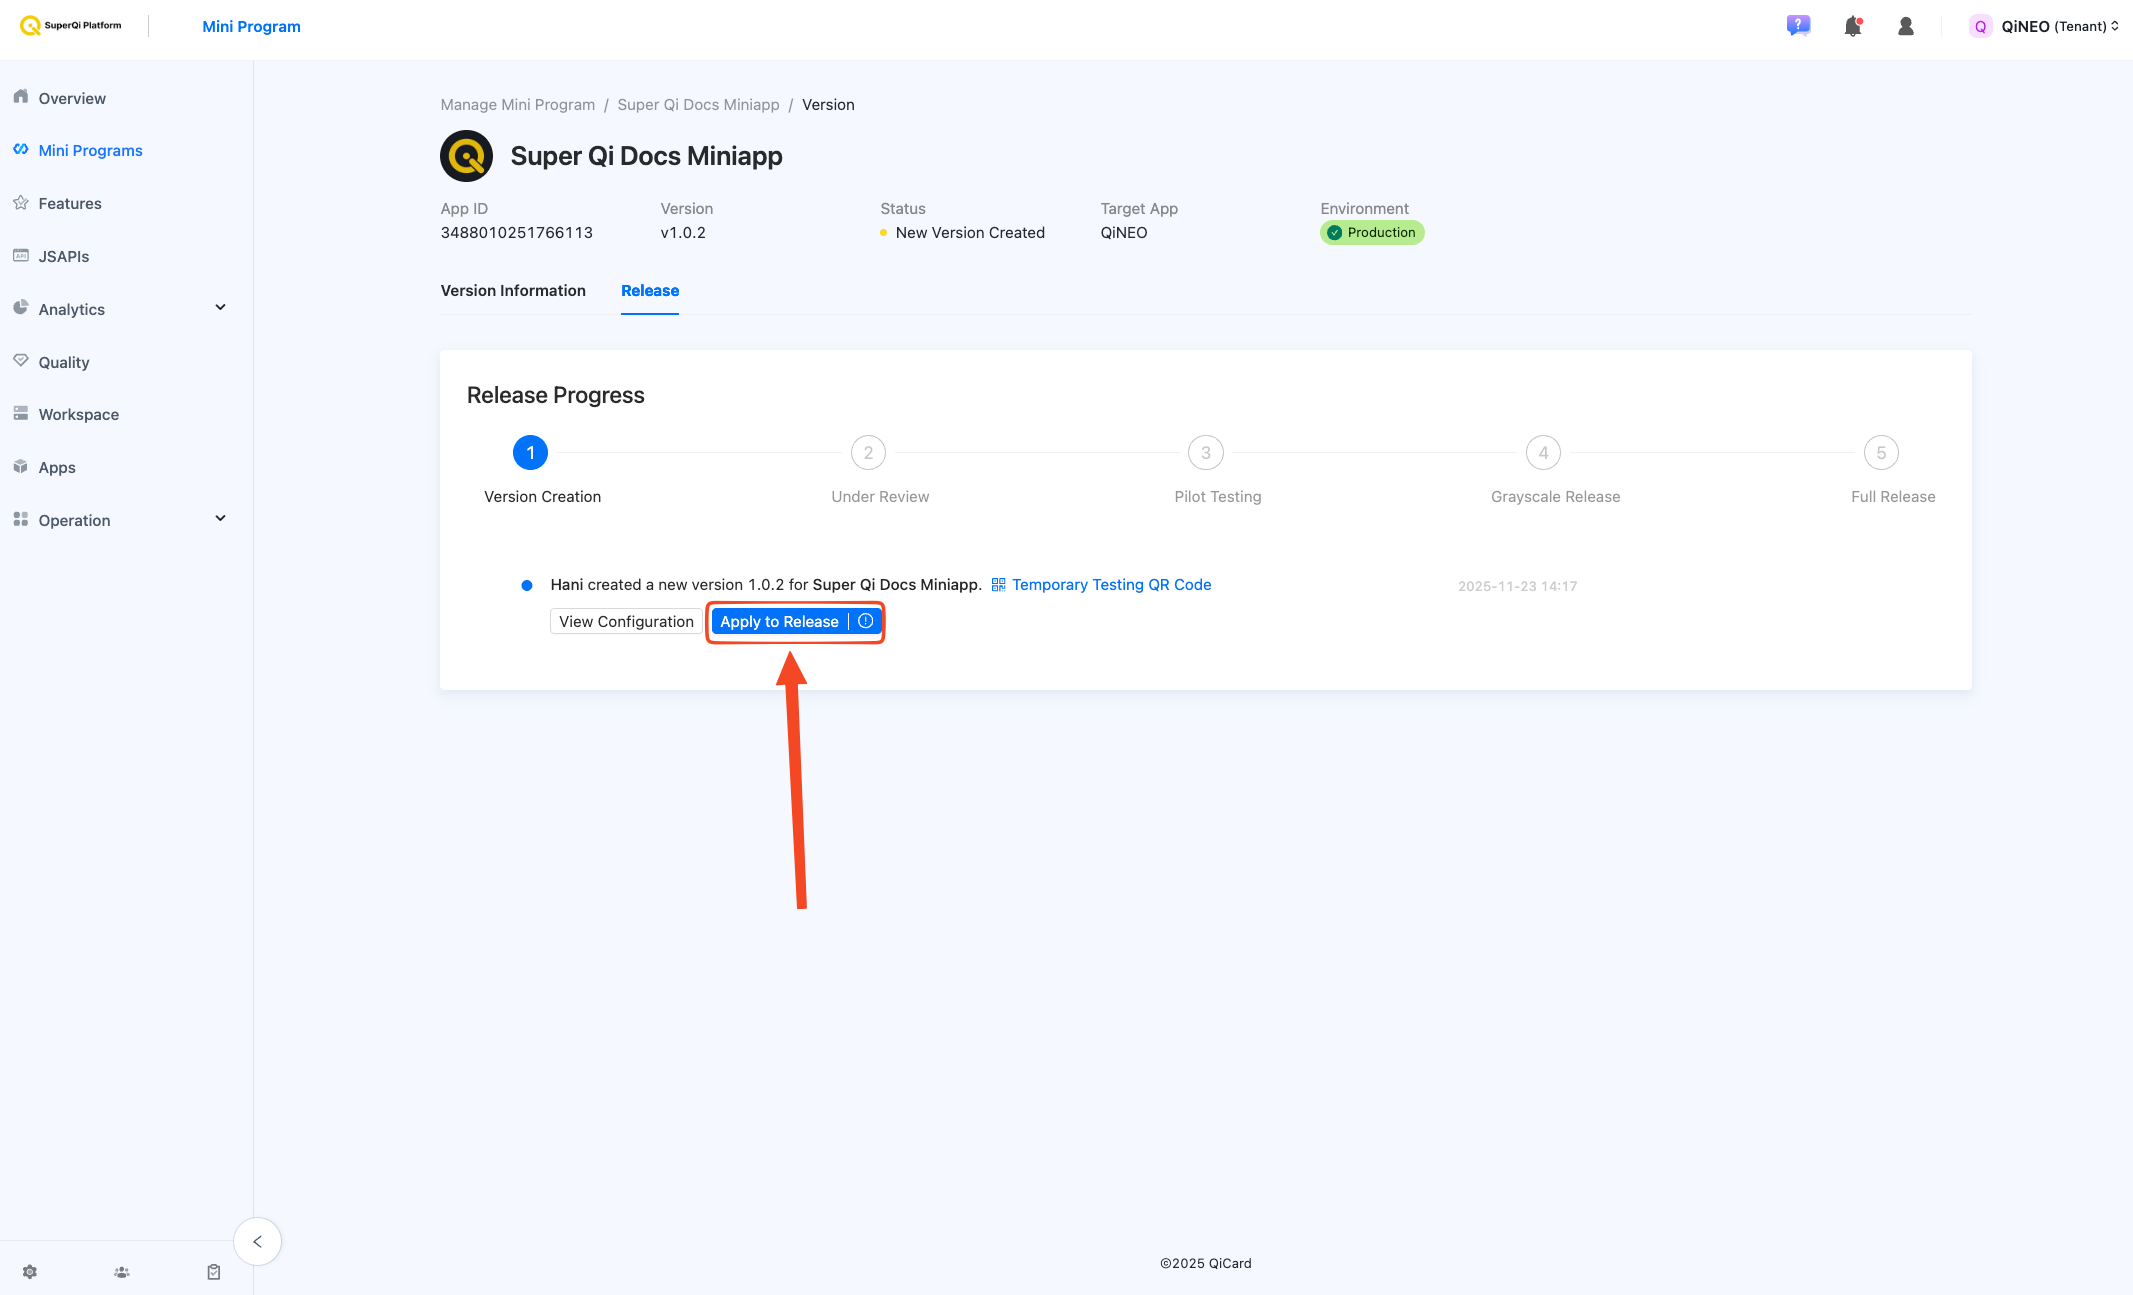Expand the Analytics menu chevron
This screenshot has width=2133, height=1295.
pyautogui.click(x=221, y=308)
